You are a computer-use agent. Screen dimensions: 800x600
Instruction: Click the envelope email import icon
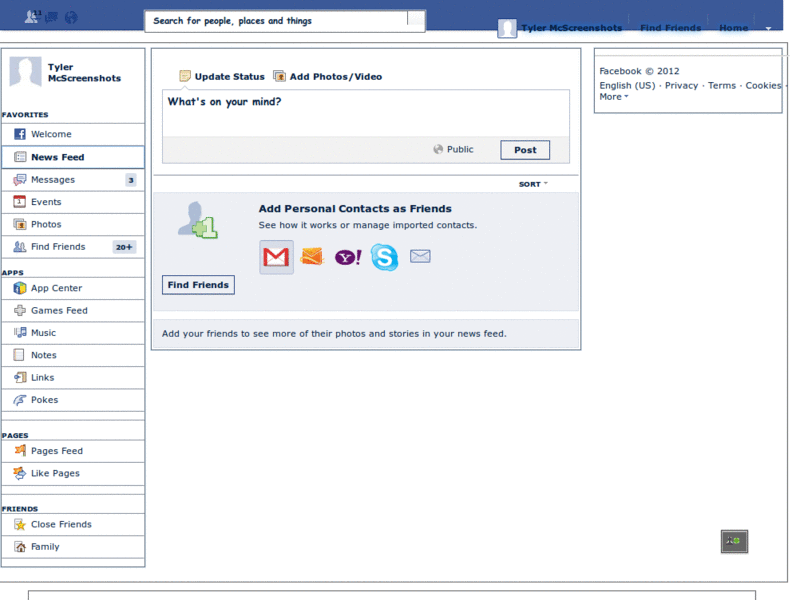(x=420, y=257)
